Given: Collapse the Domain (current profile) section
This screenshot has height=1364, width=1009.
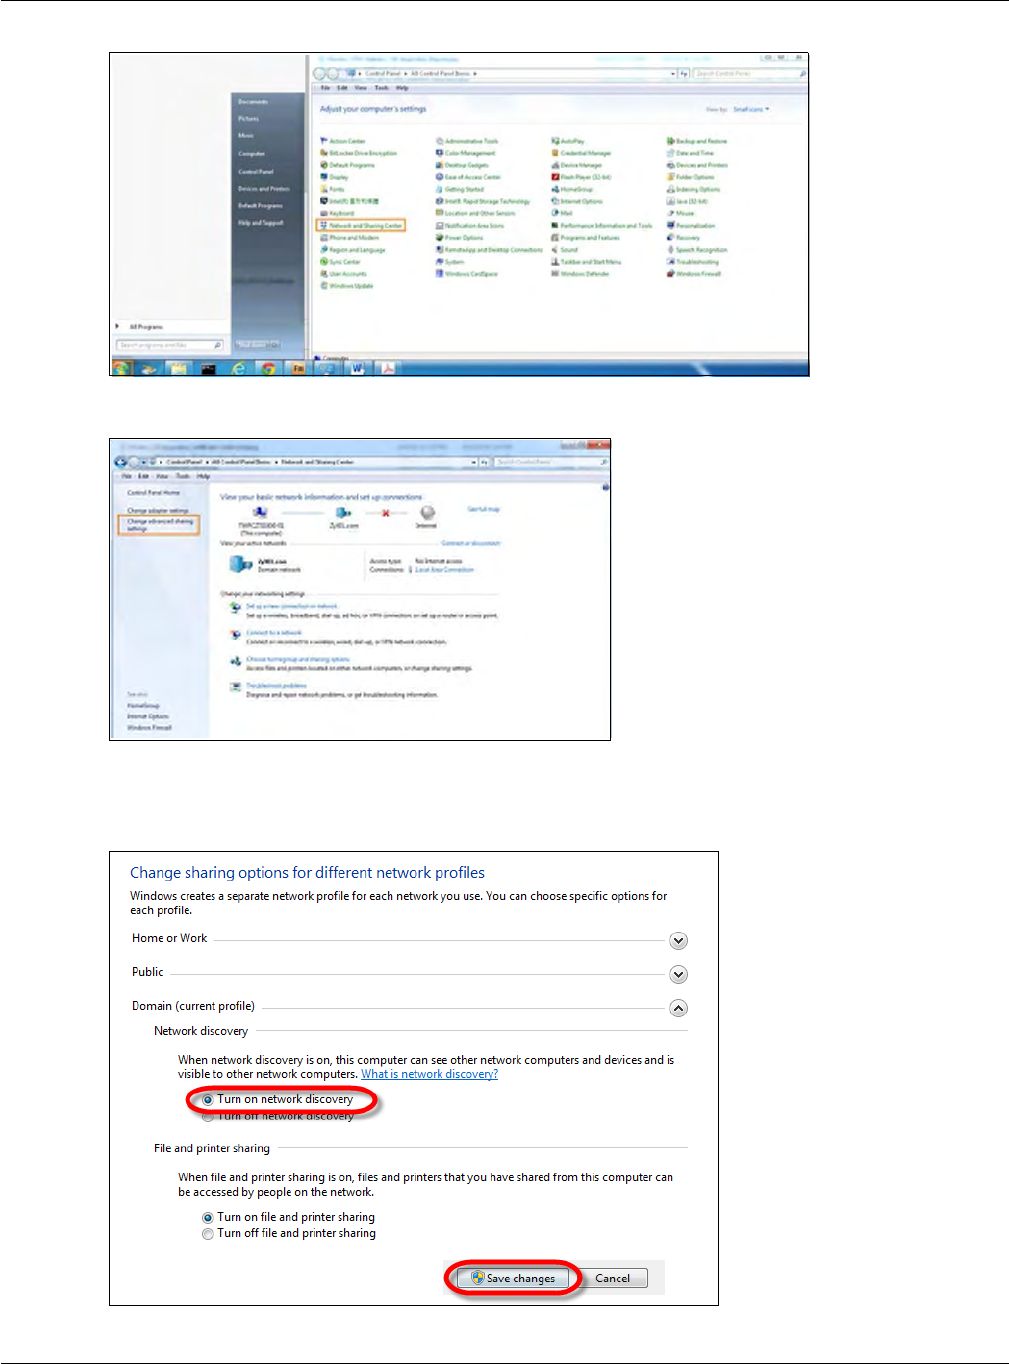Looking at the screenshot, I should [678, 1008].
